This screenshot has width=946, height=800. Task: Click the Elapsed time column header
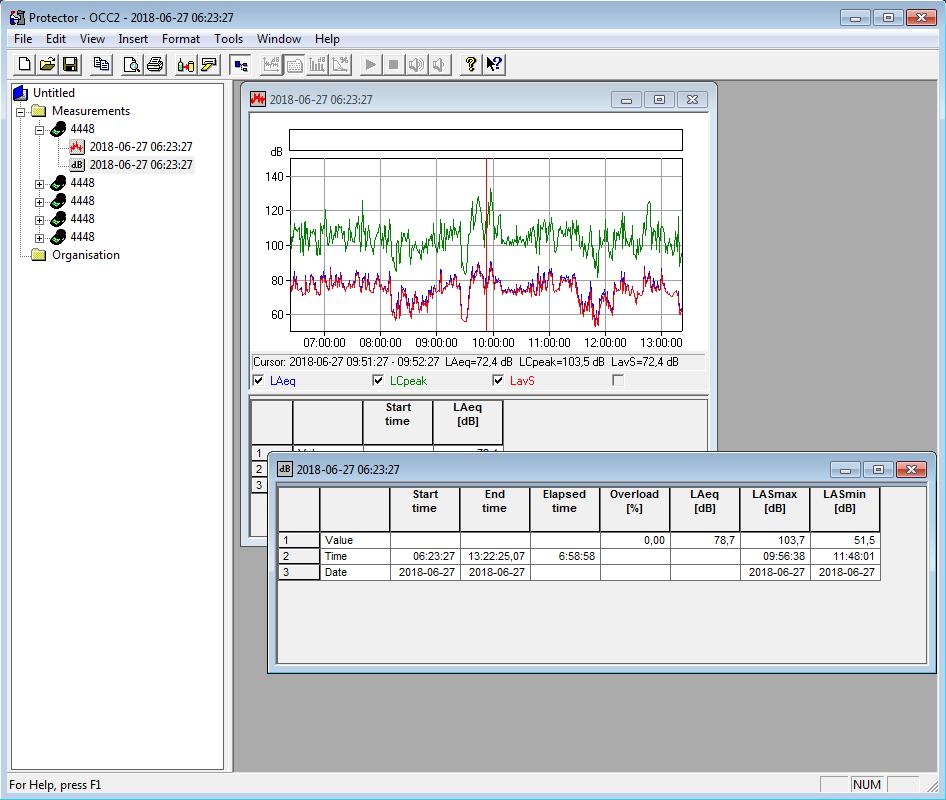point(564,509)
